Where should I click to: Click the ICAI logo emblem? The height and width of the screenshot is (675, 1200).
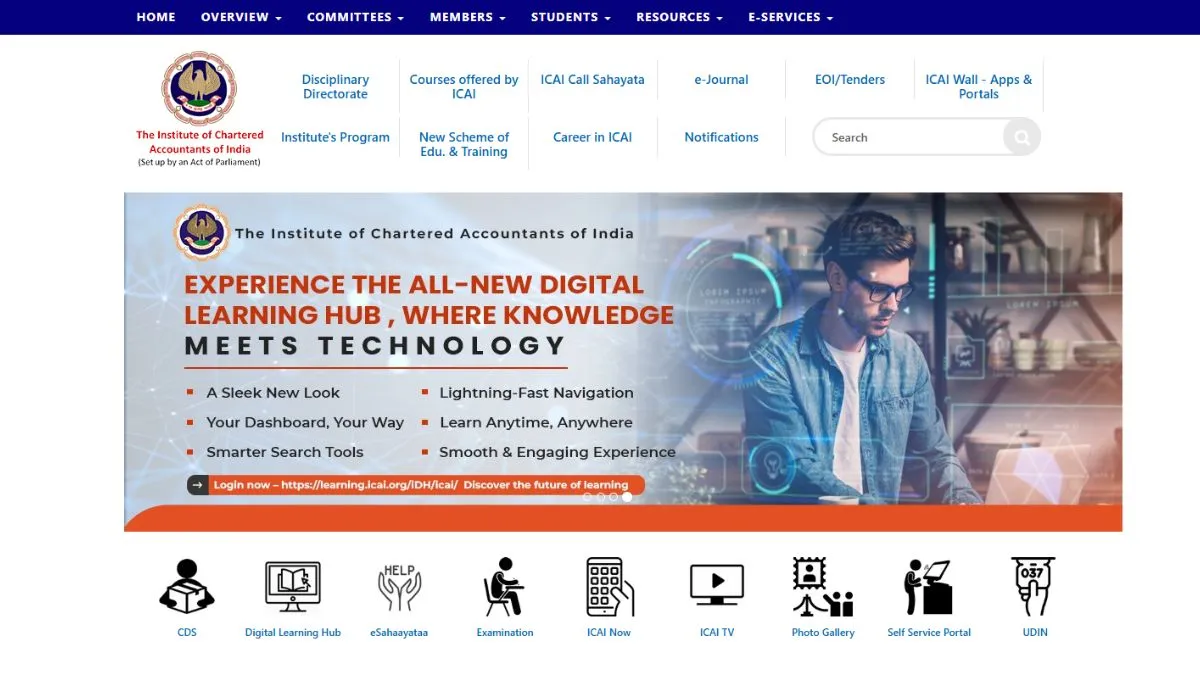pos(198,89)
